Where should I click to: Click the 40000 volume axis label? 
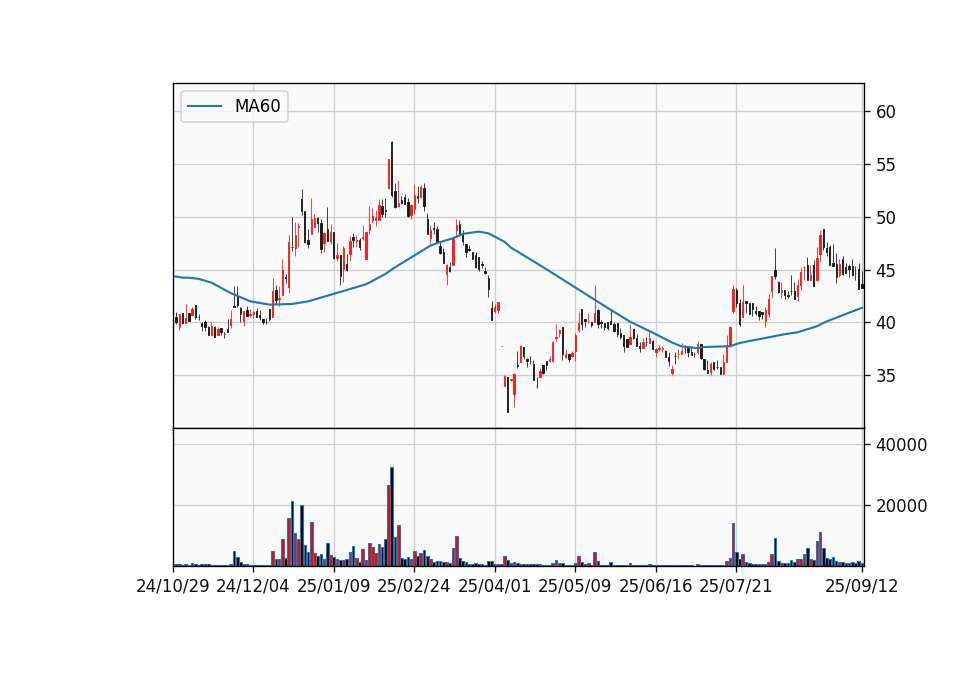[x=901, y=445]
